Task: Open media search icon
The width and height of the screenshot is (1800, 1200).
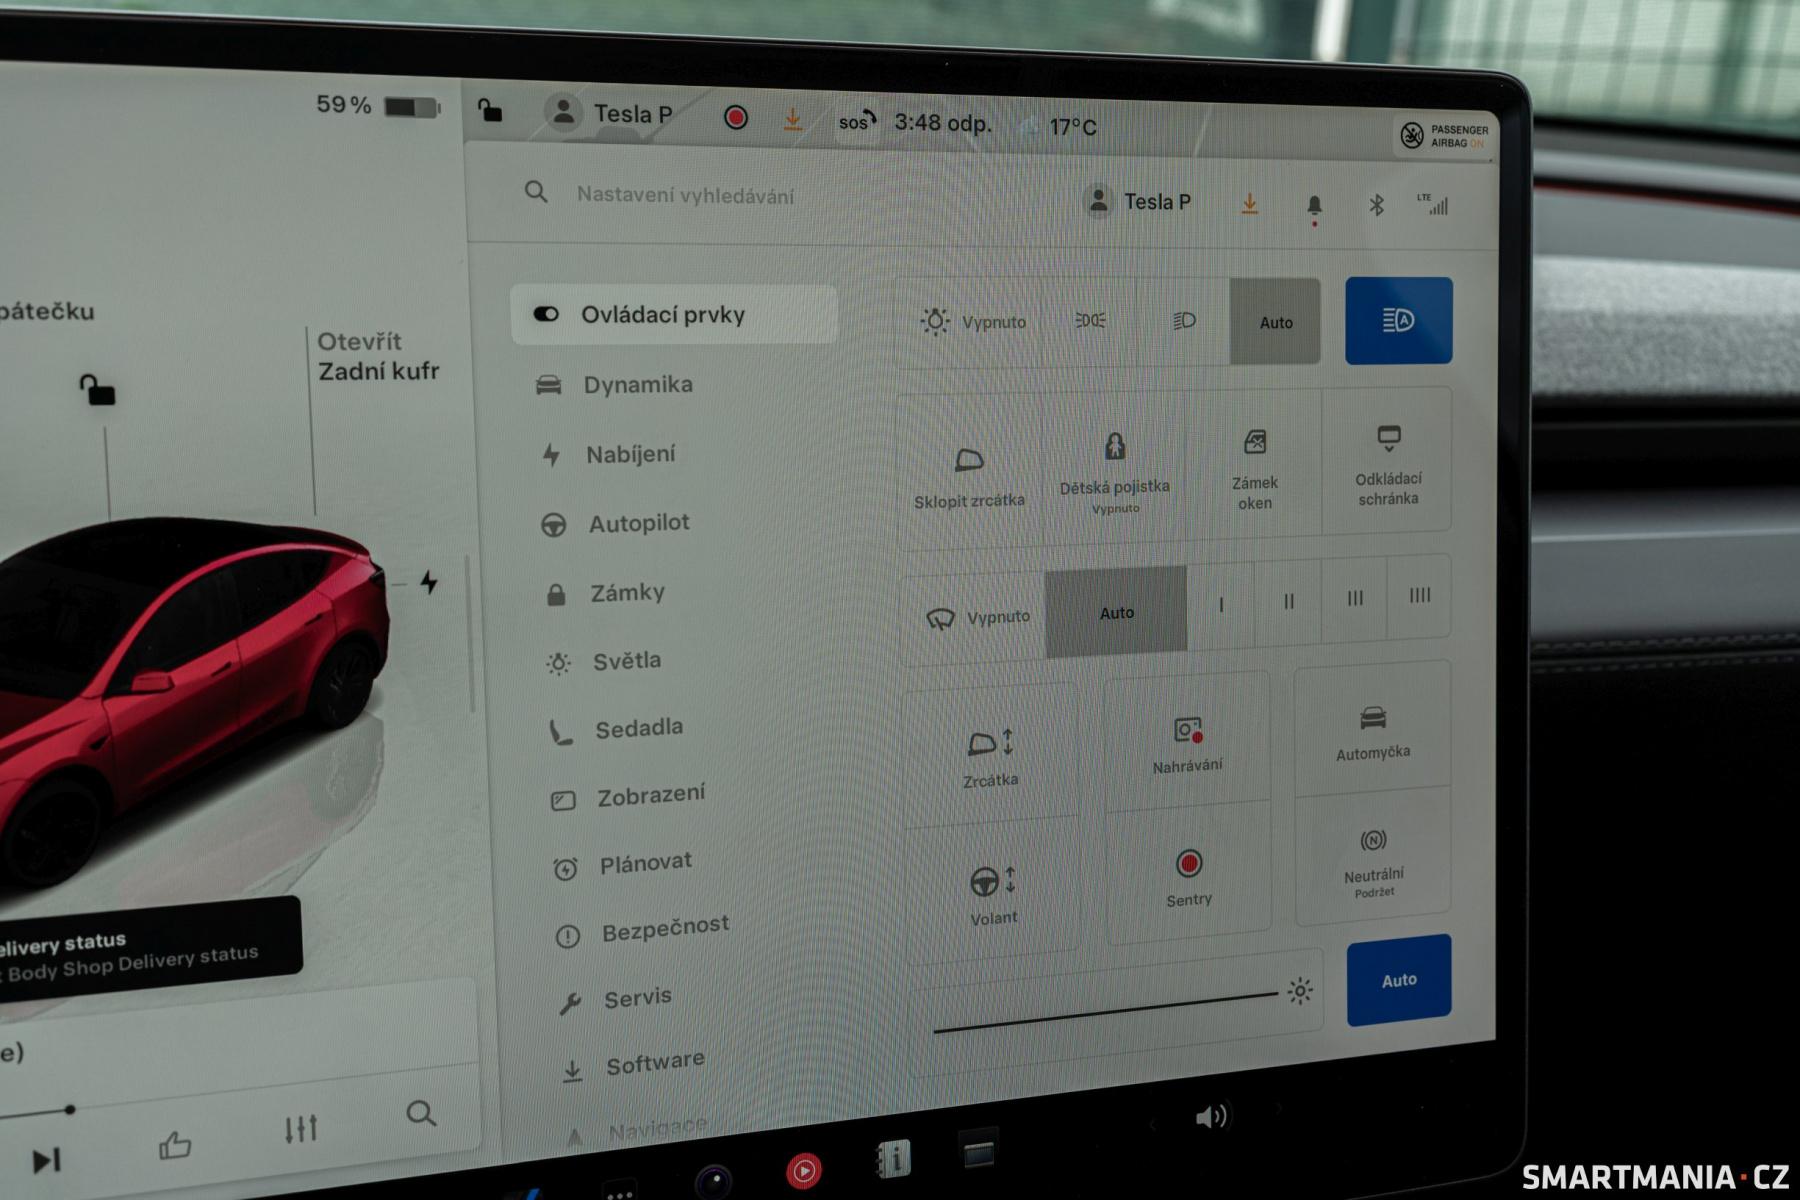Action: click(x=421, y=1113)
